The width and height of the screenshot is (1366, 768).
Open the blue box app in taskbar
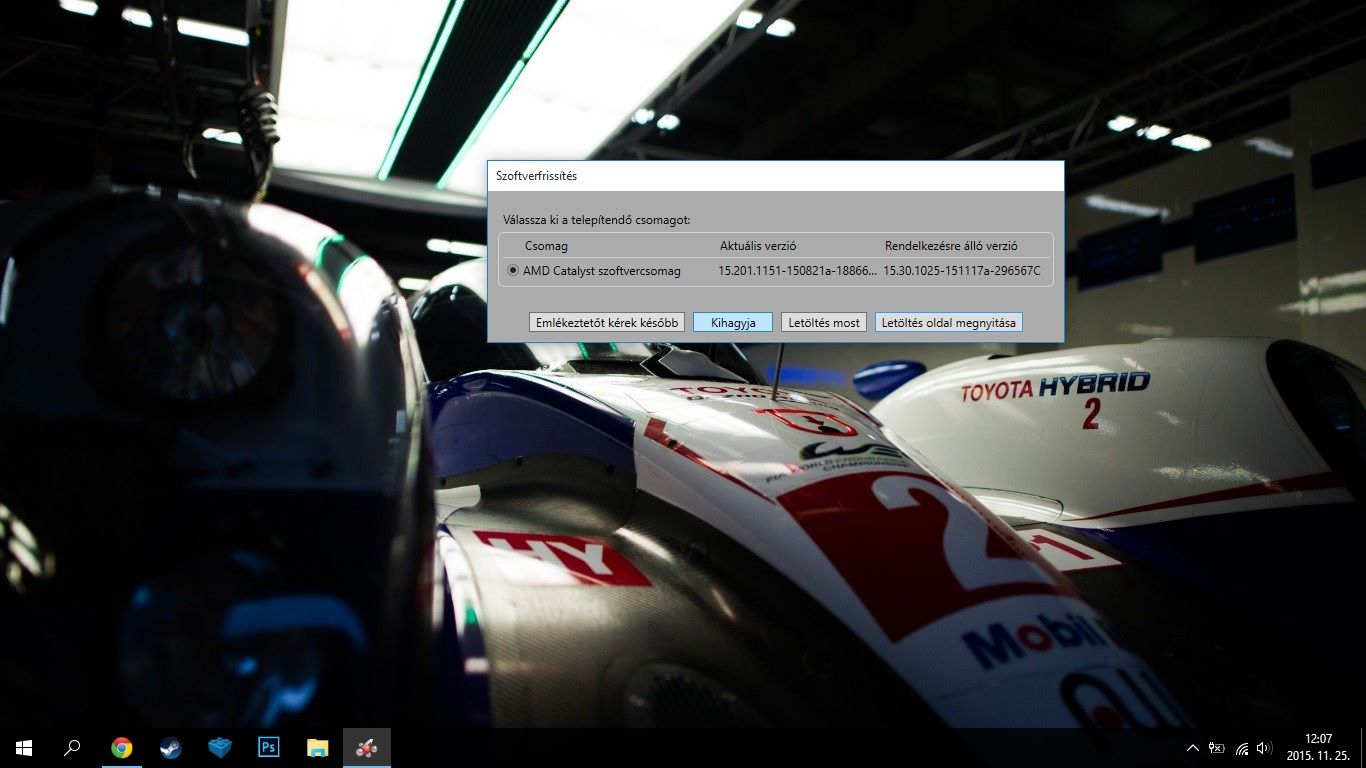pyautogui.click(x=219, y=747)
